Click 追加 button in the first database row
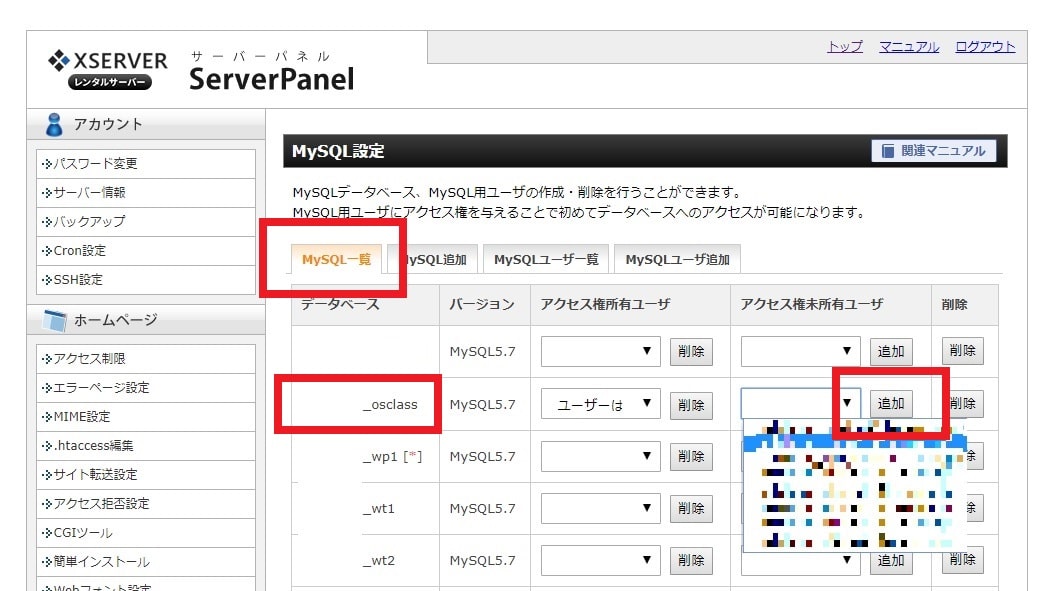 (x=890, y=351)
